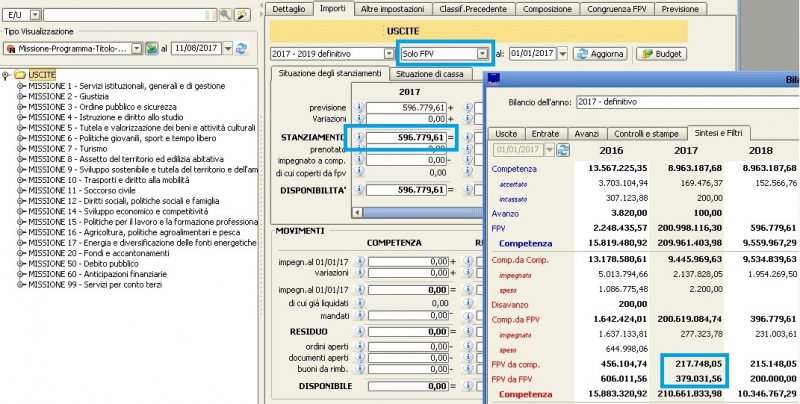Click info icon beside STANZIAMENTO value
This screenshot has height=404, width=800.
coord(359,137)
